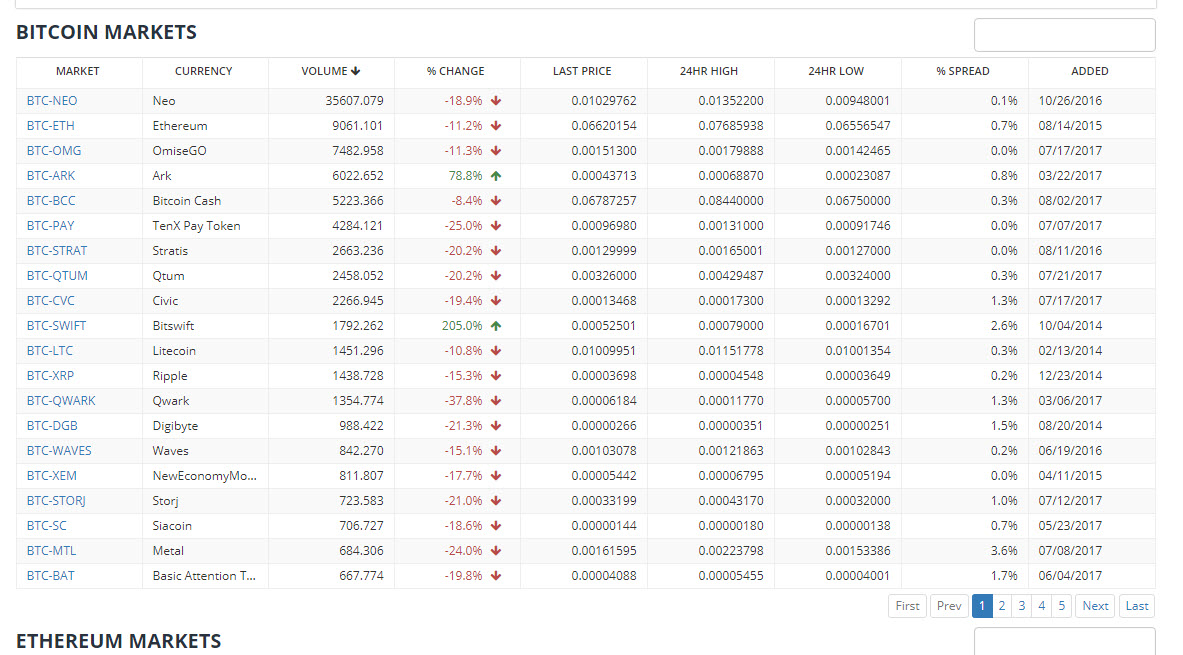Click the red down arrow in BTC-PAY row
The image size is (1183, 655).
(x=496, y=226)
